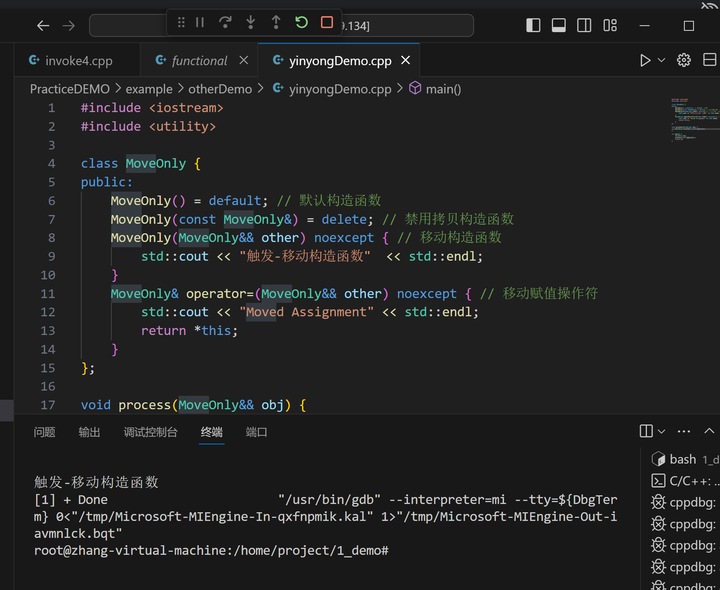Click 'public:' on line 5
This screenshot has width=720, height=590.
(x=107, y=182)
